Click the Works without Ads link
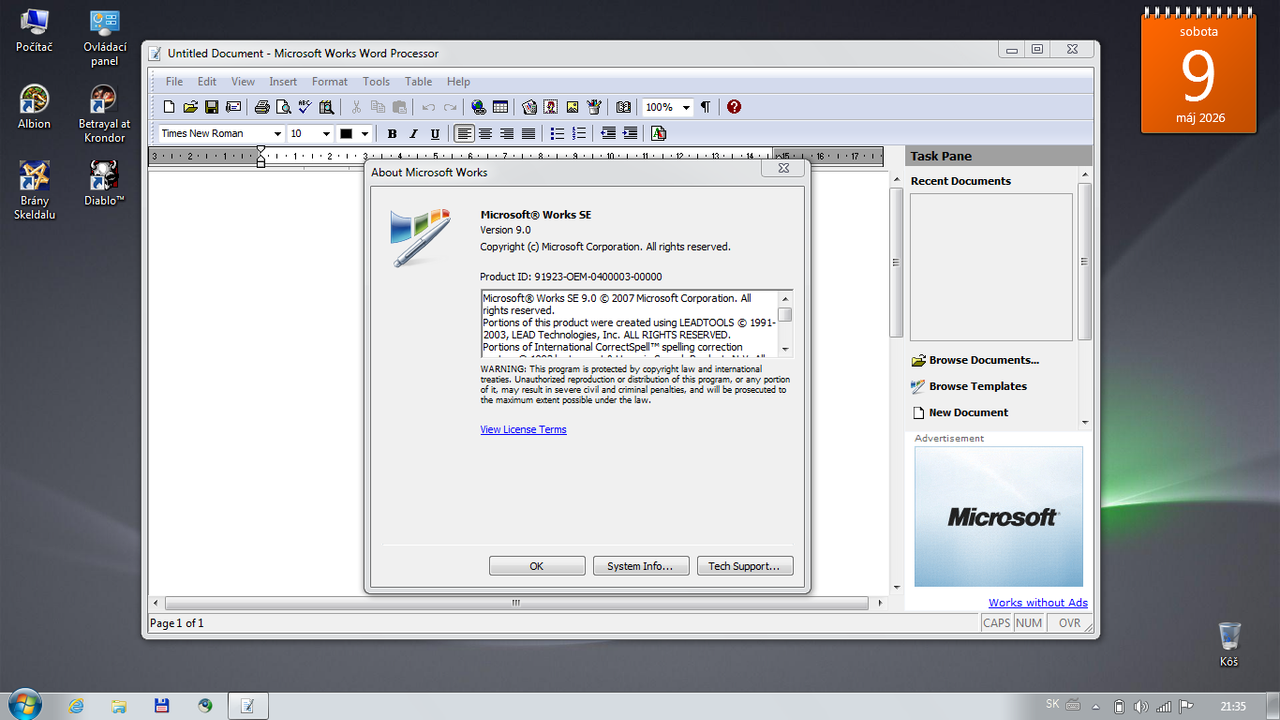This screenshot has height=720, width=1280. (1038, 603)
